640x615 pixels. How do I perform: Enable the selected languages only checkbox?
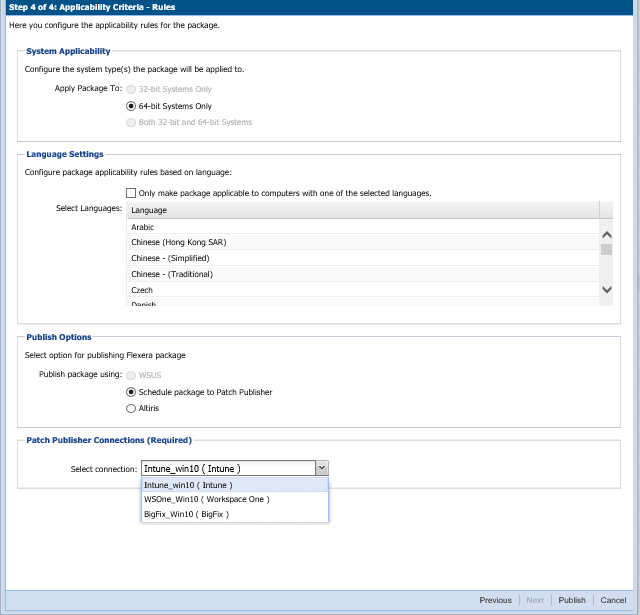pos(131,193)
